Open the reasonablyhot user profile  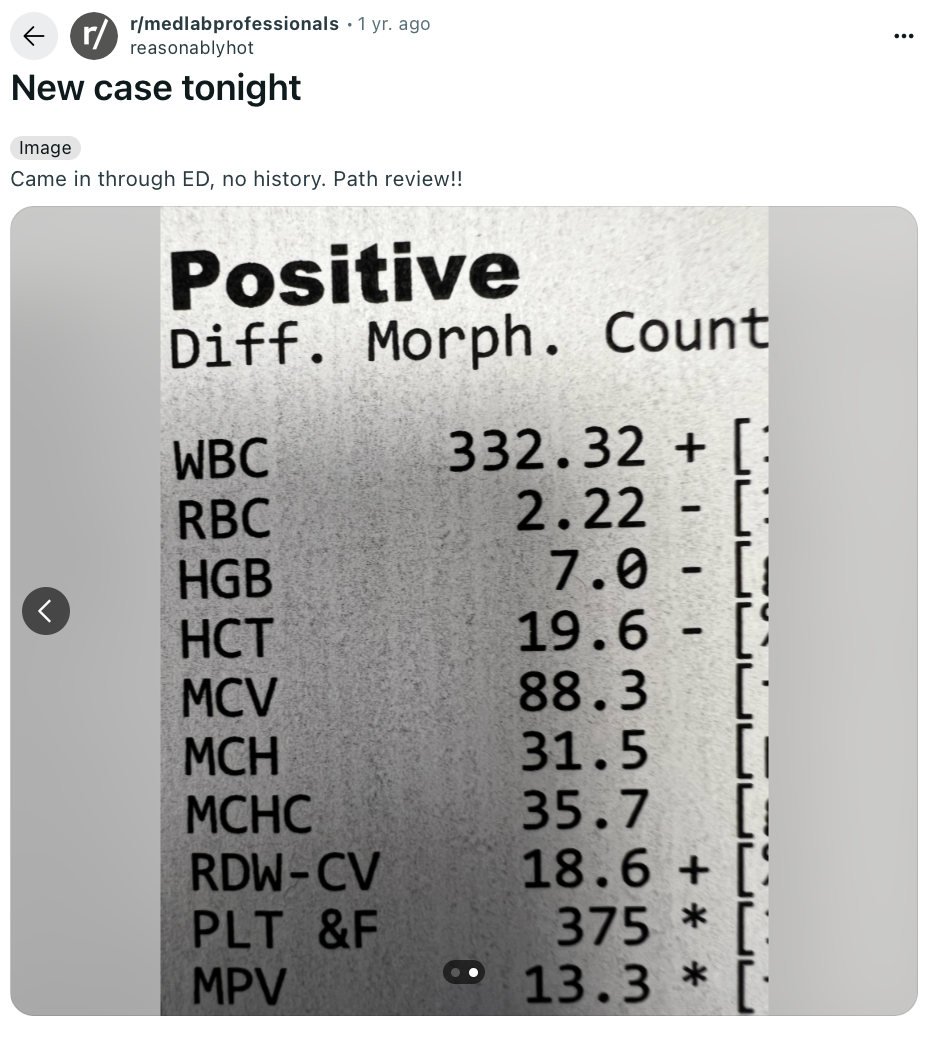pos(192,48)
